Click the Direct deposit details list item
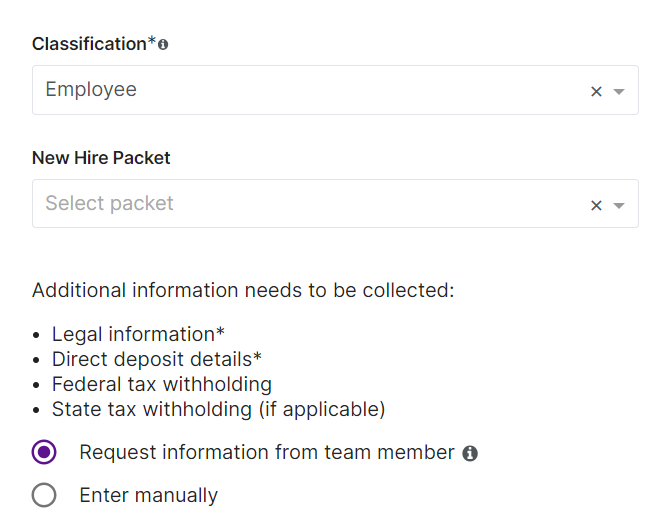The image size is (657, 526). 157,359
